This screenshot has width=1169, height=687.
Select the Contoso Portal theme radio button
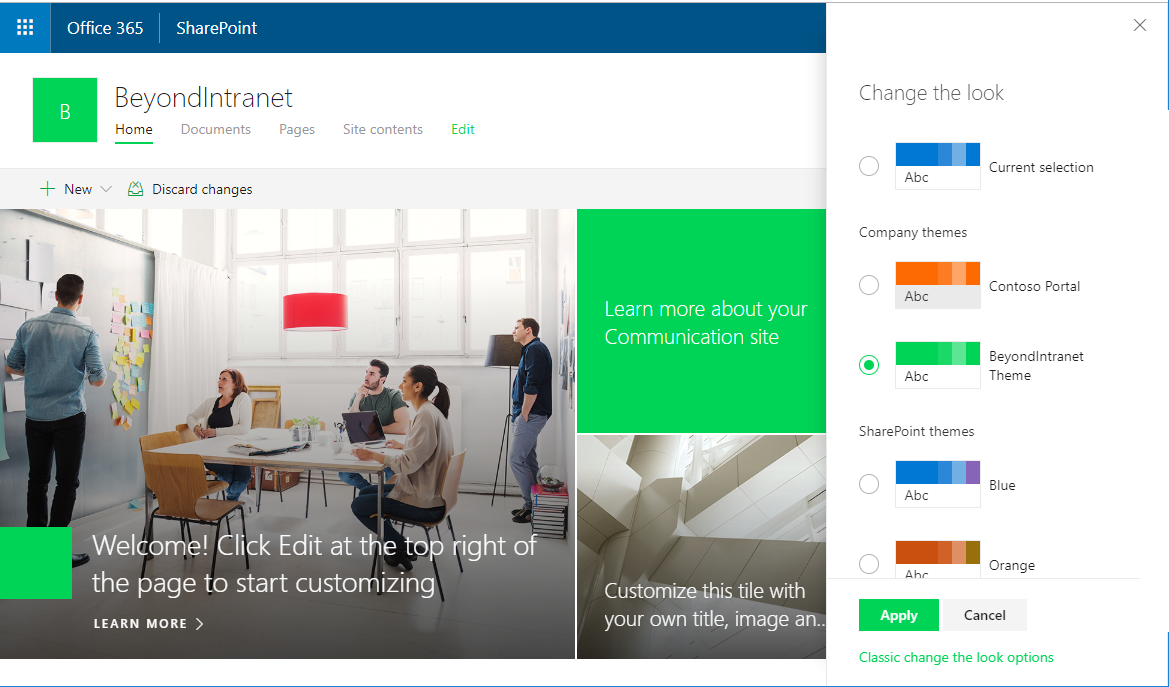[x=869, y=285]
